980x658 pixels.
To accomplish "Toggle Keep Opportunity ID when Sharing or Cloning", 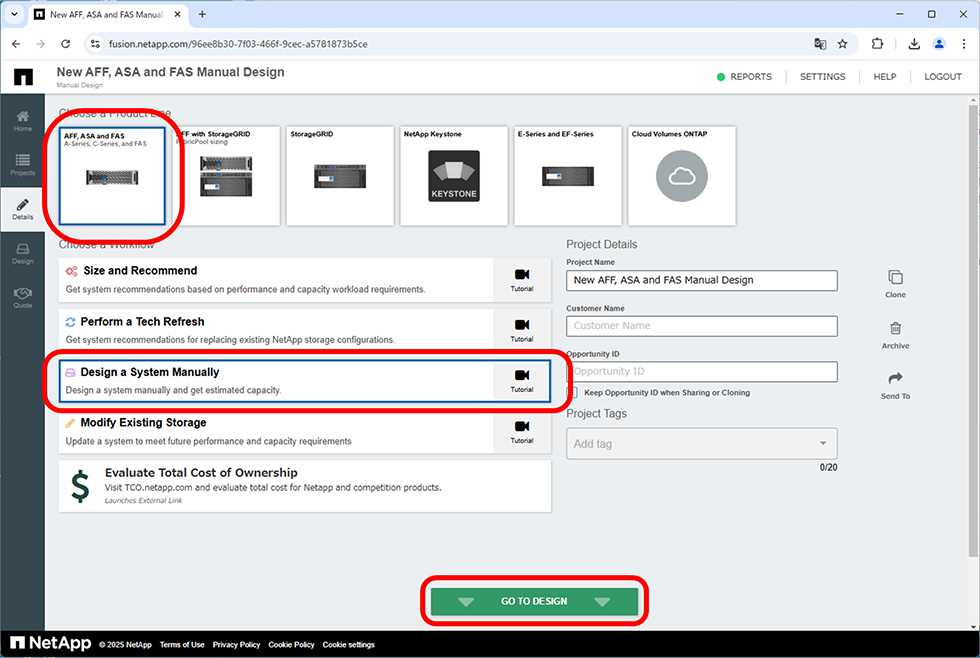I will [572, 392].
